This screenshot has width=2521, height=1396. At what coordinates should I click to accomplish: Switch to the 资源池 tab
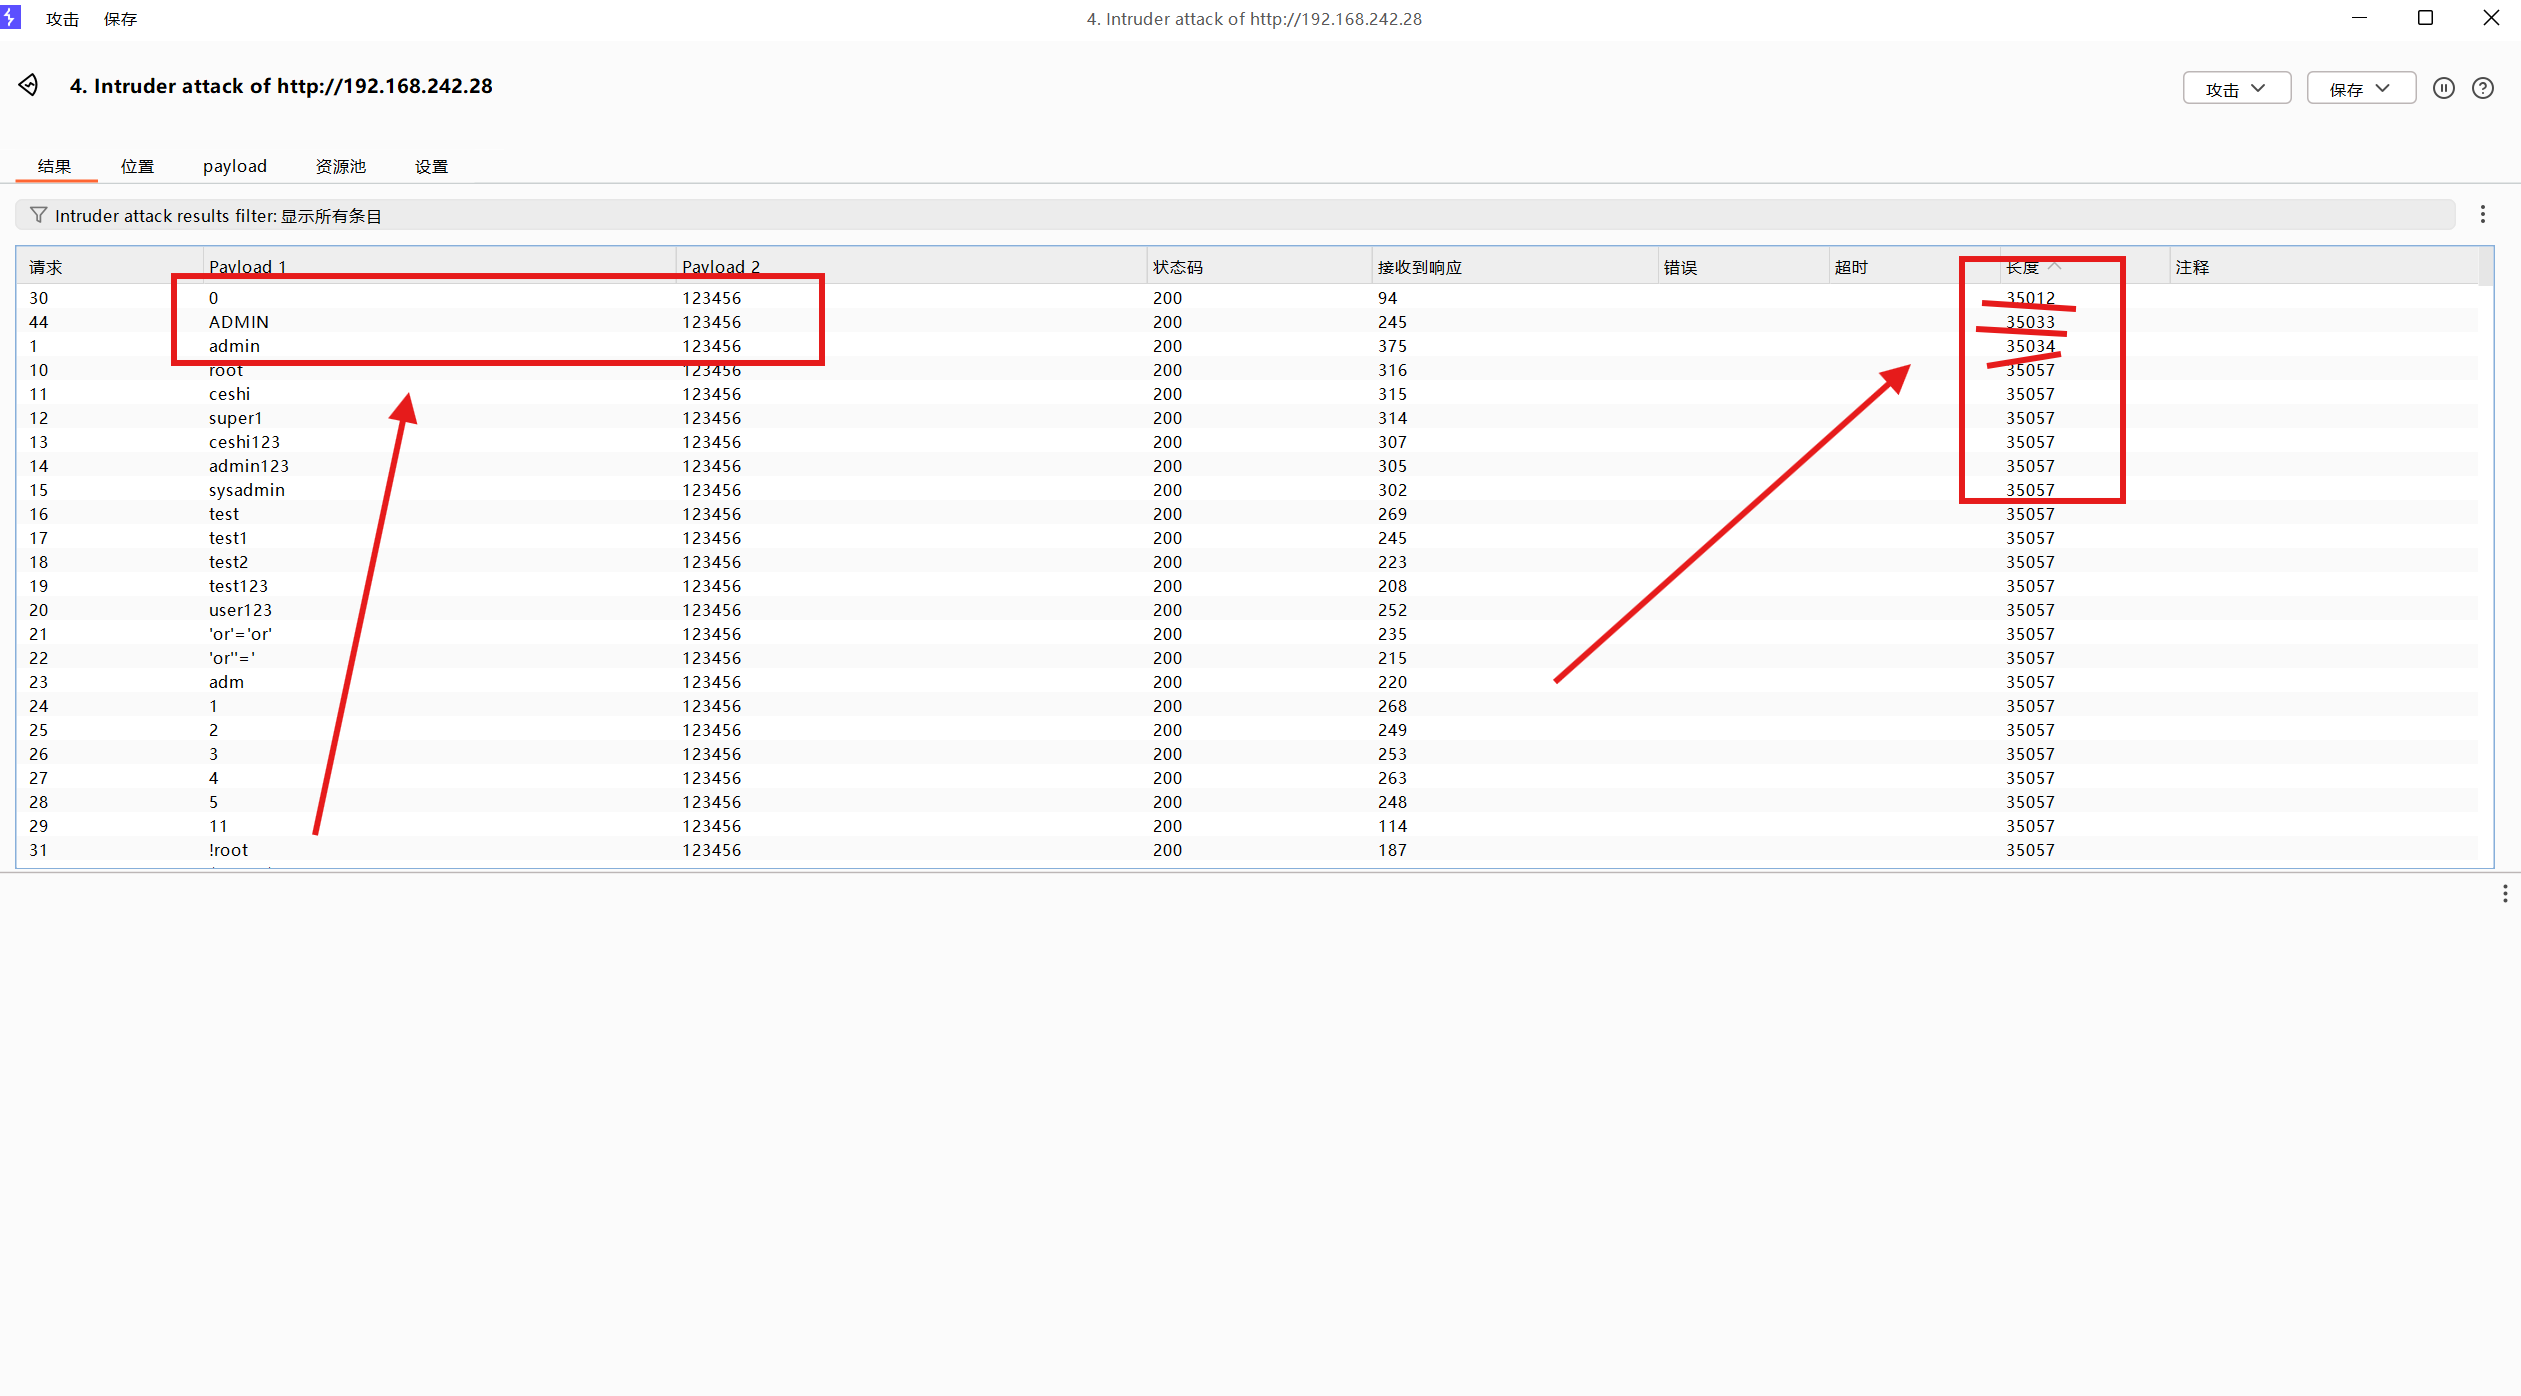coord(340,166)
